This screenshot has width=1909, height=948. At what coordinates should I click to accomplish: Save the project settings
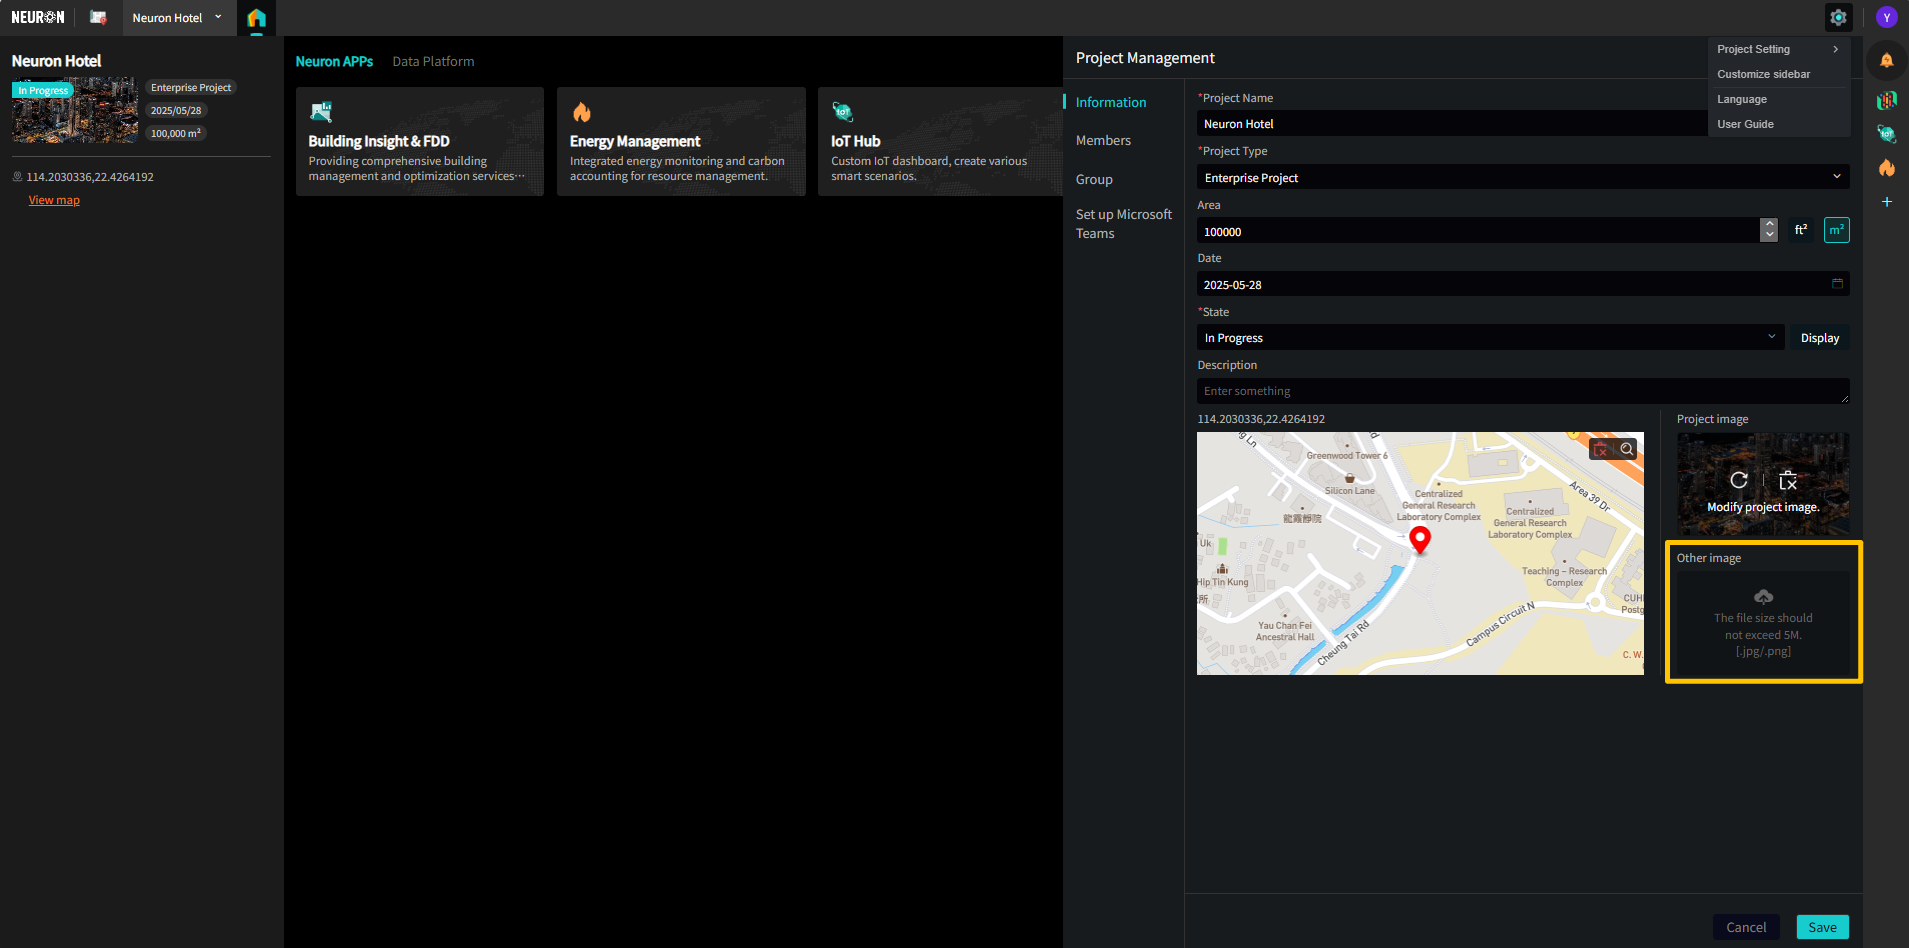(x=1822, y=927)
